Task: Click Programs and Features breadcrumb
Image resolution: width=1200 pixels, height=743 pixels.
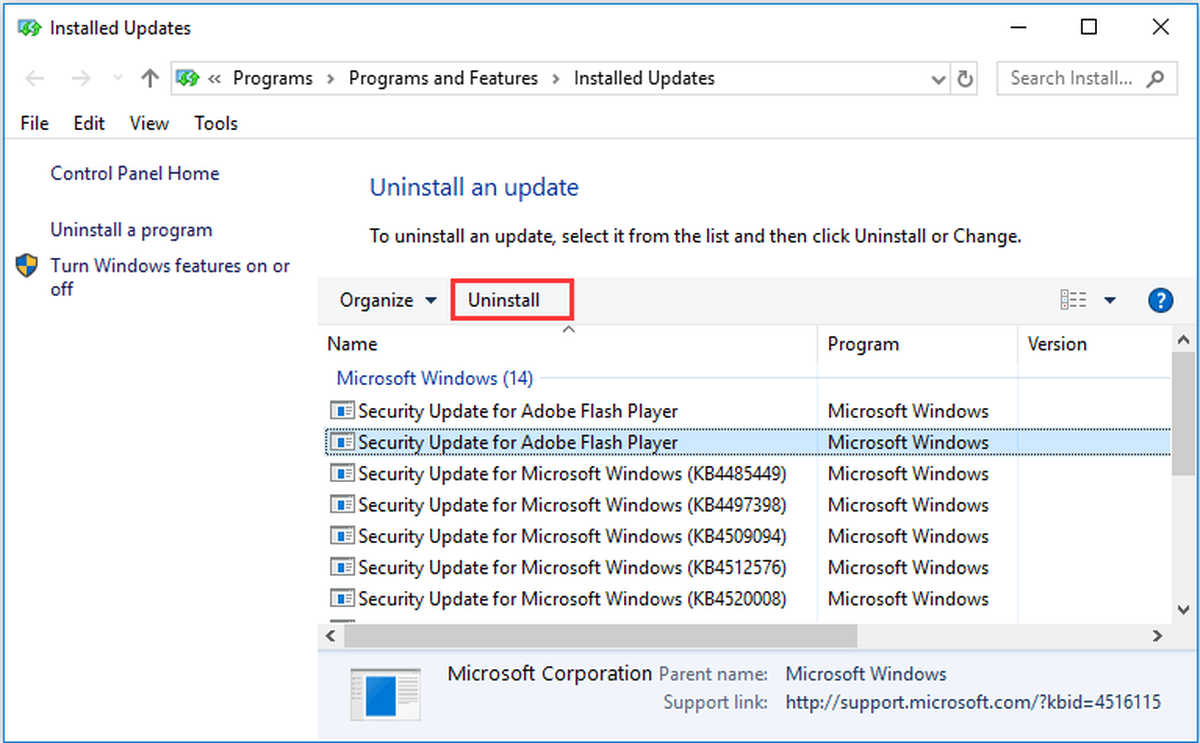Action: click(443, 78)
